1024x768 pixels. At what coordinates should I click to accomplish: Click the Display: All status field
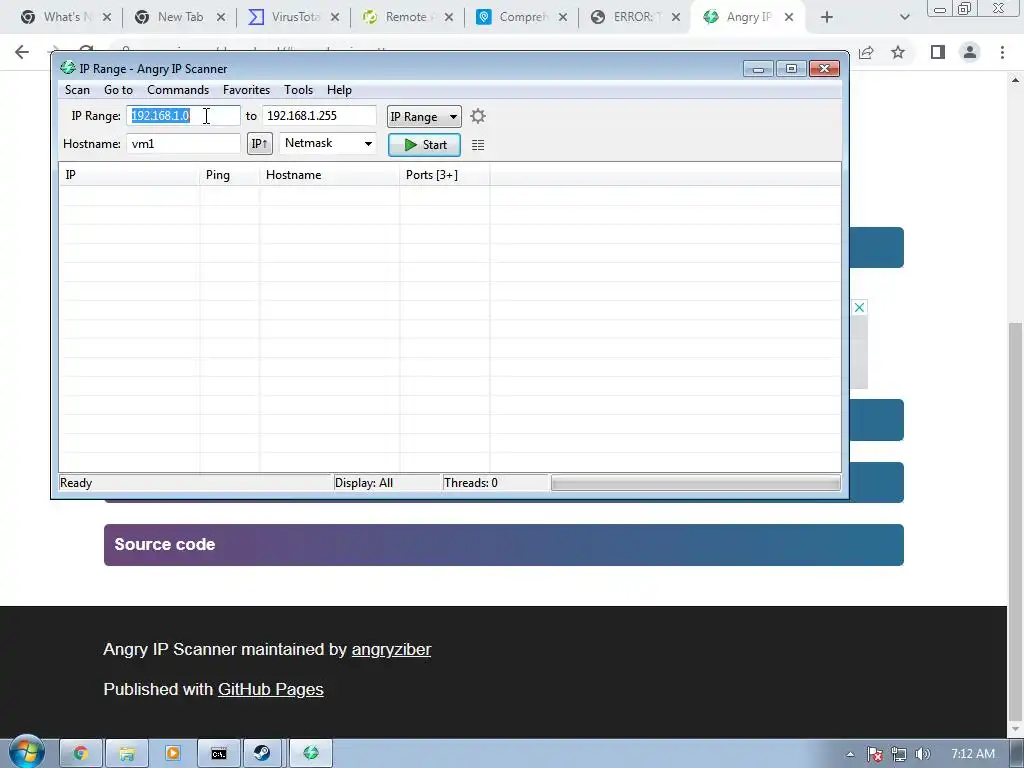pyautogui.click(x=387, y=483)
